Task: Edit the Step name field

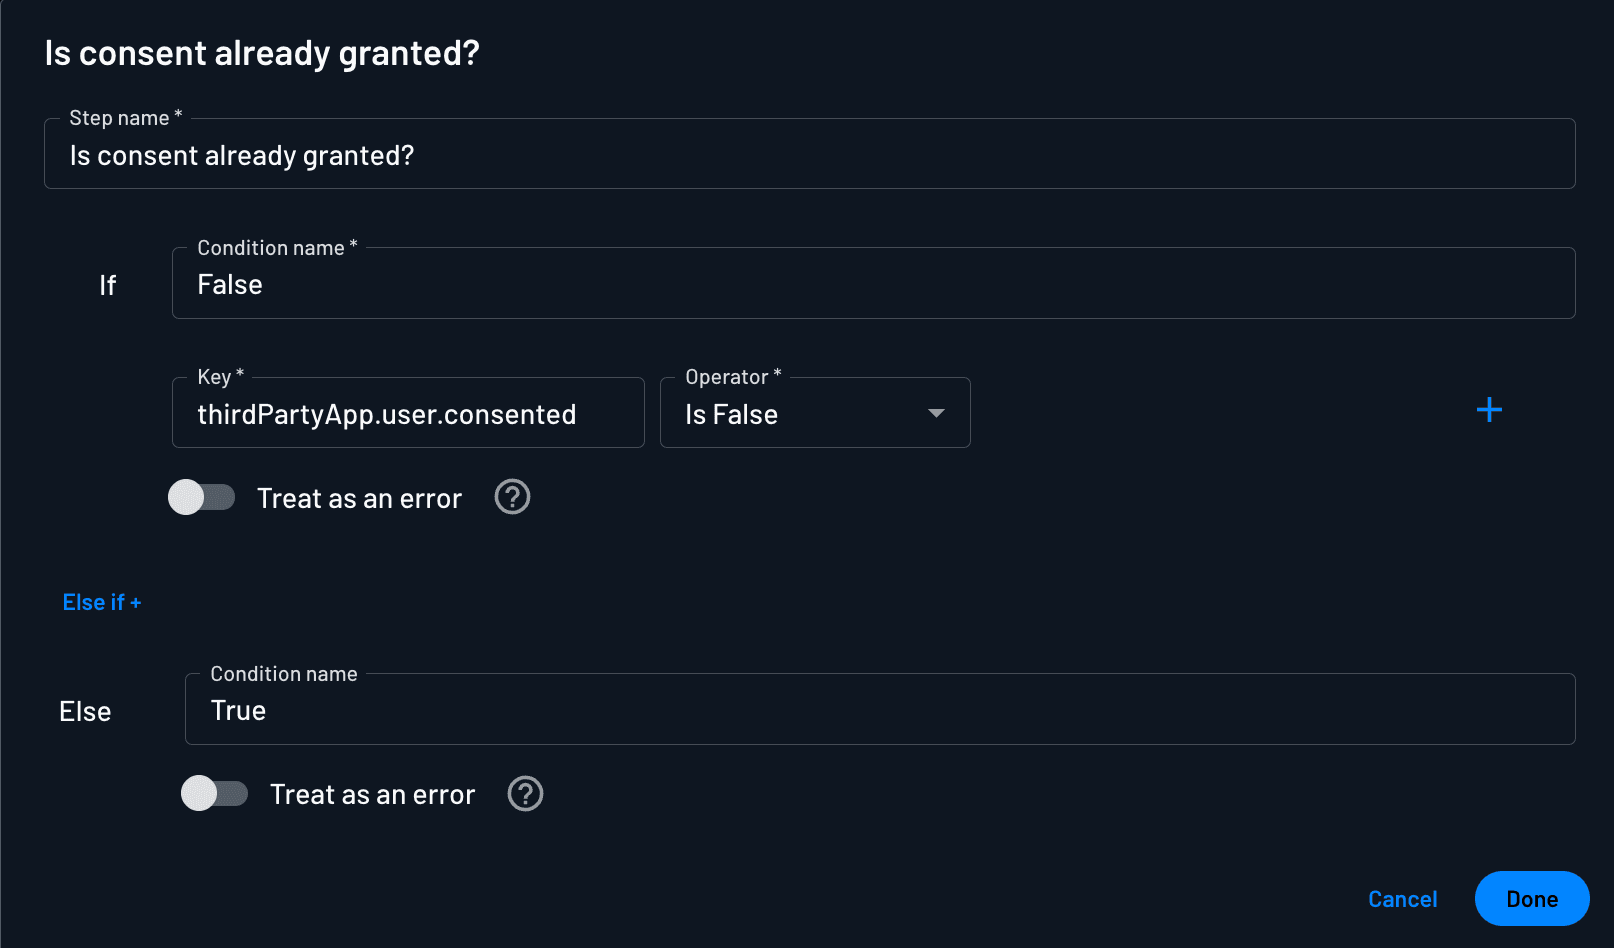Action: point(808,154)
